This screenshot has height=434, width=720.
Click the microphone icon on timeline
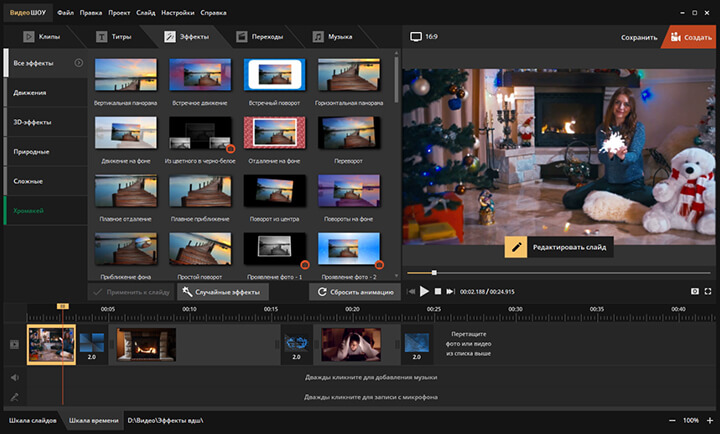(x=14, y=397)
